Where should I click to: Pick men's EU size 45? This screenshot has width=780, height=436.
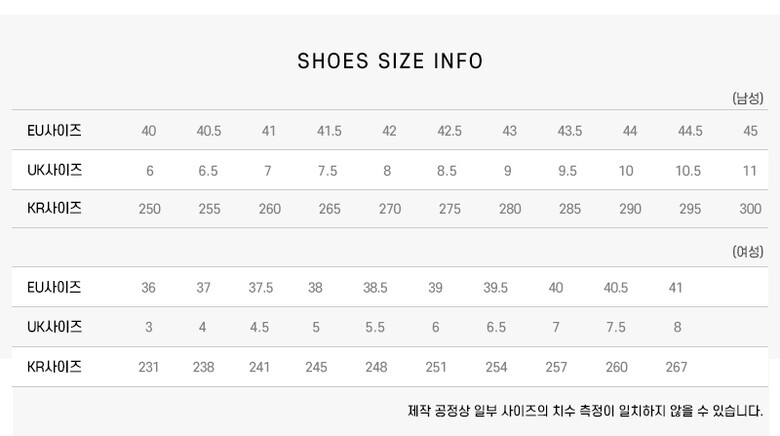(x=750, y=131)
